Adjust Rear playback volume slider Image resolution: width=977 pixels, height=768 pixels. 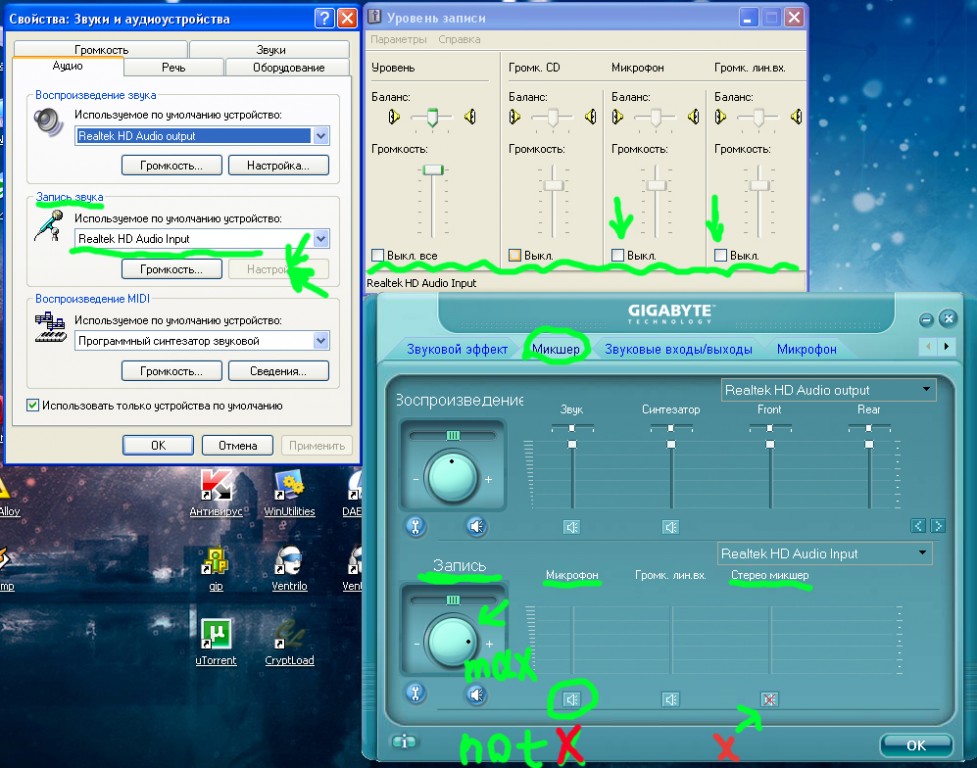(x=869, y=444)
